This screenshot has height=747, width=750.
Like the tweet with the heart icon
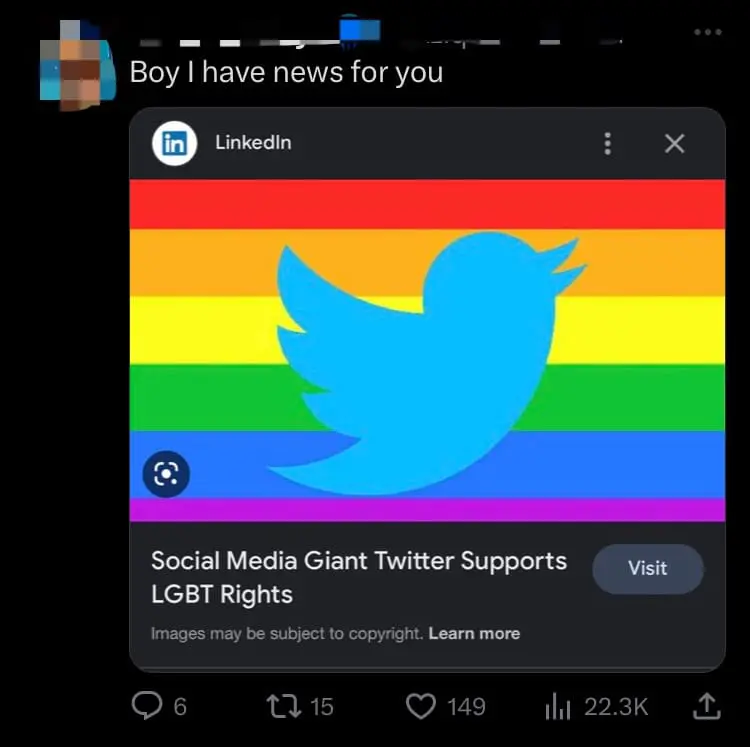tap(420, 706)
